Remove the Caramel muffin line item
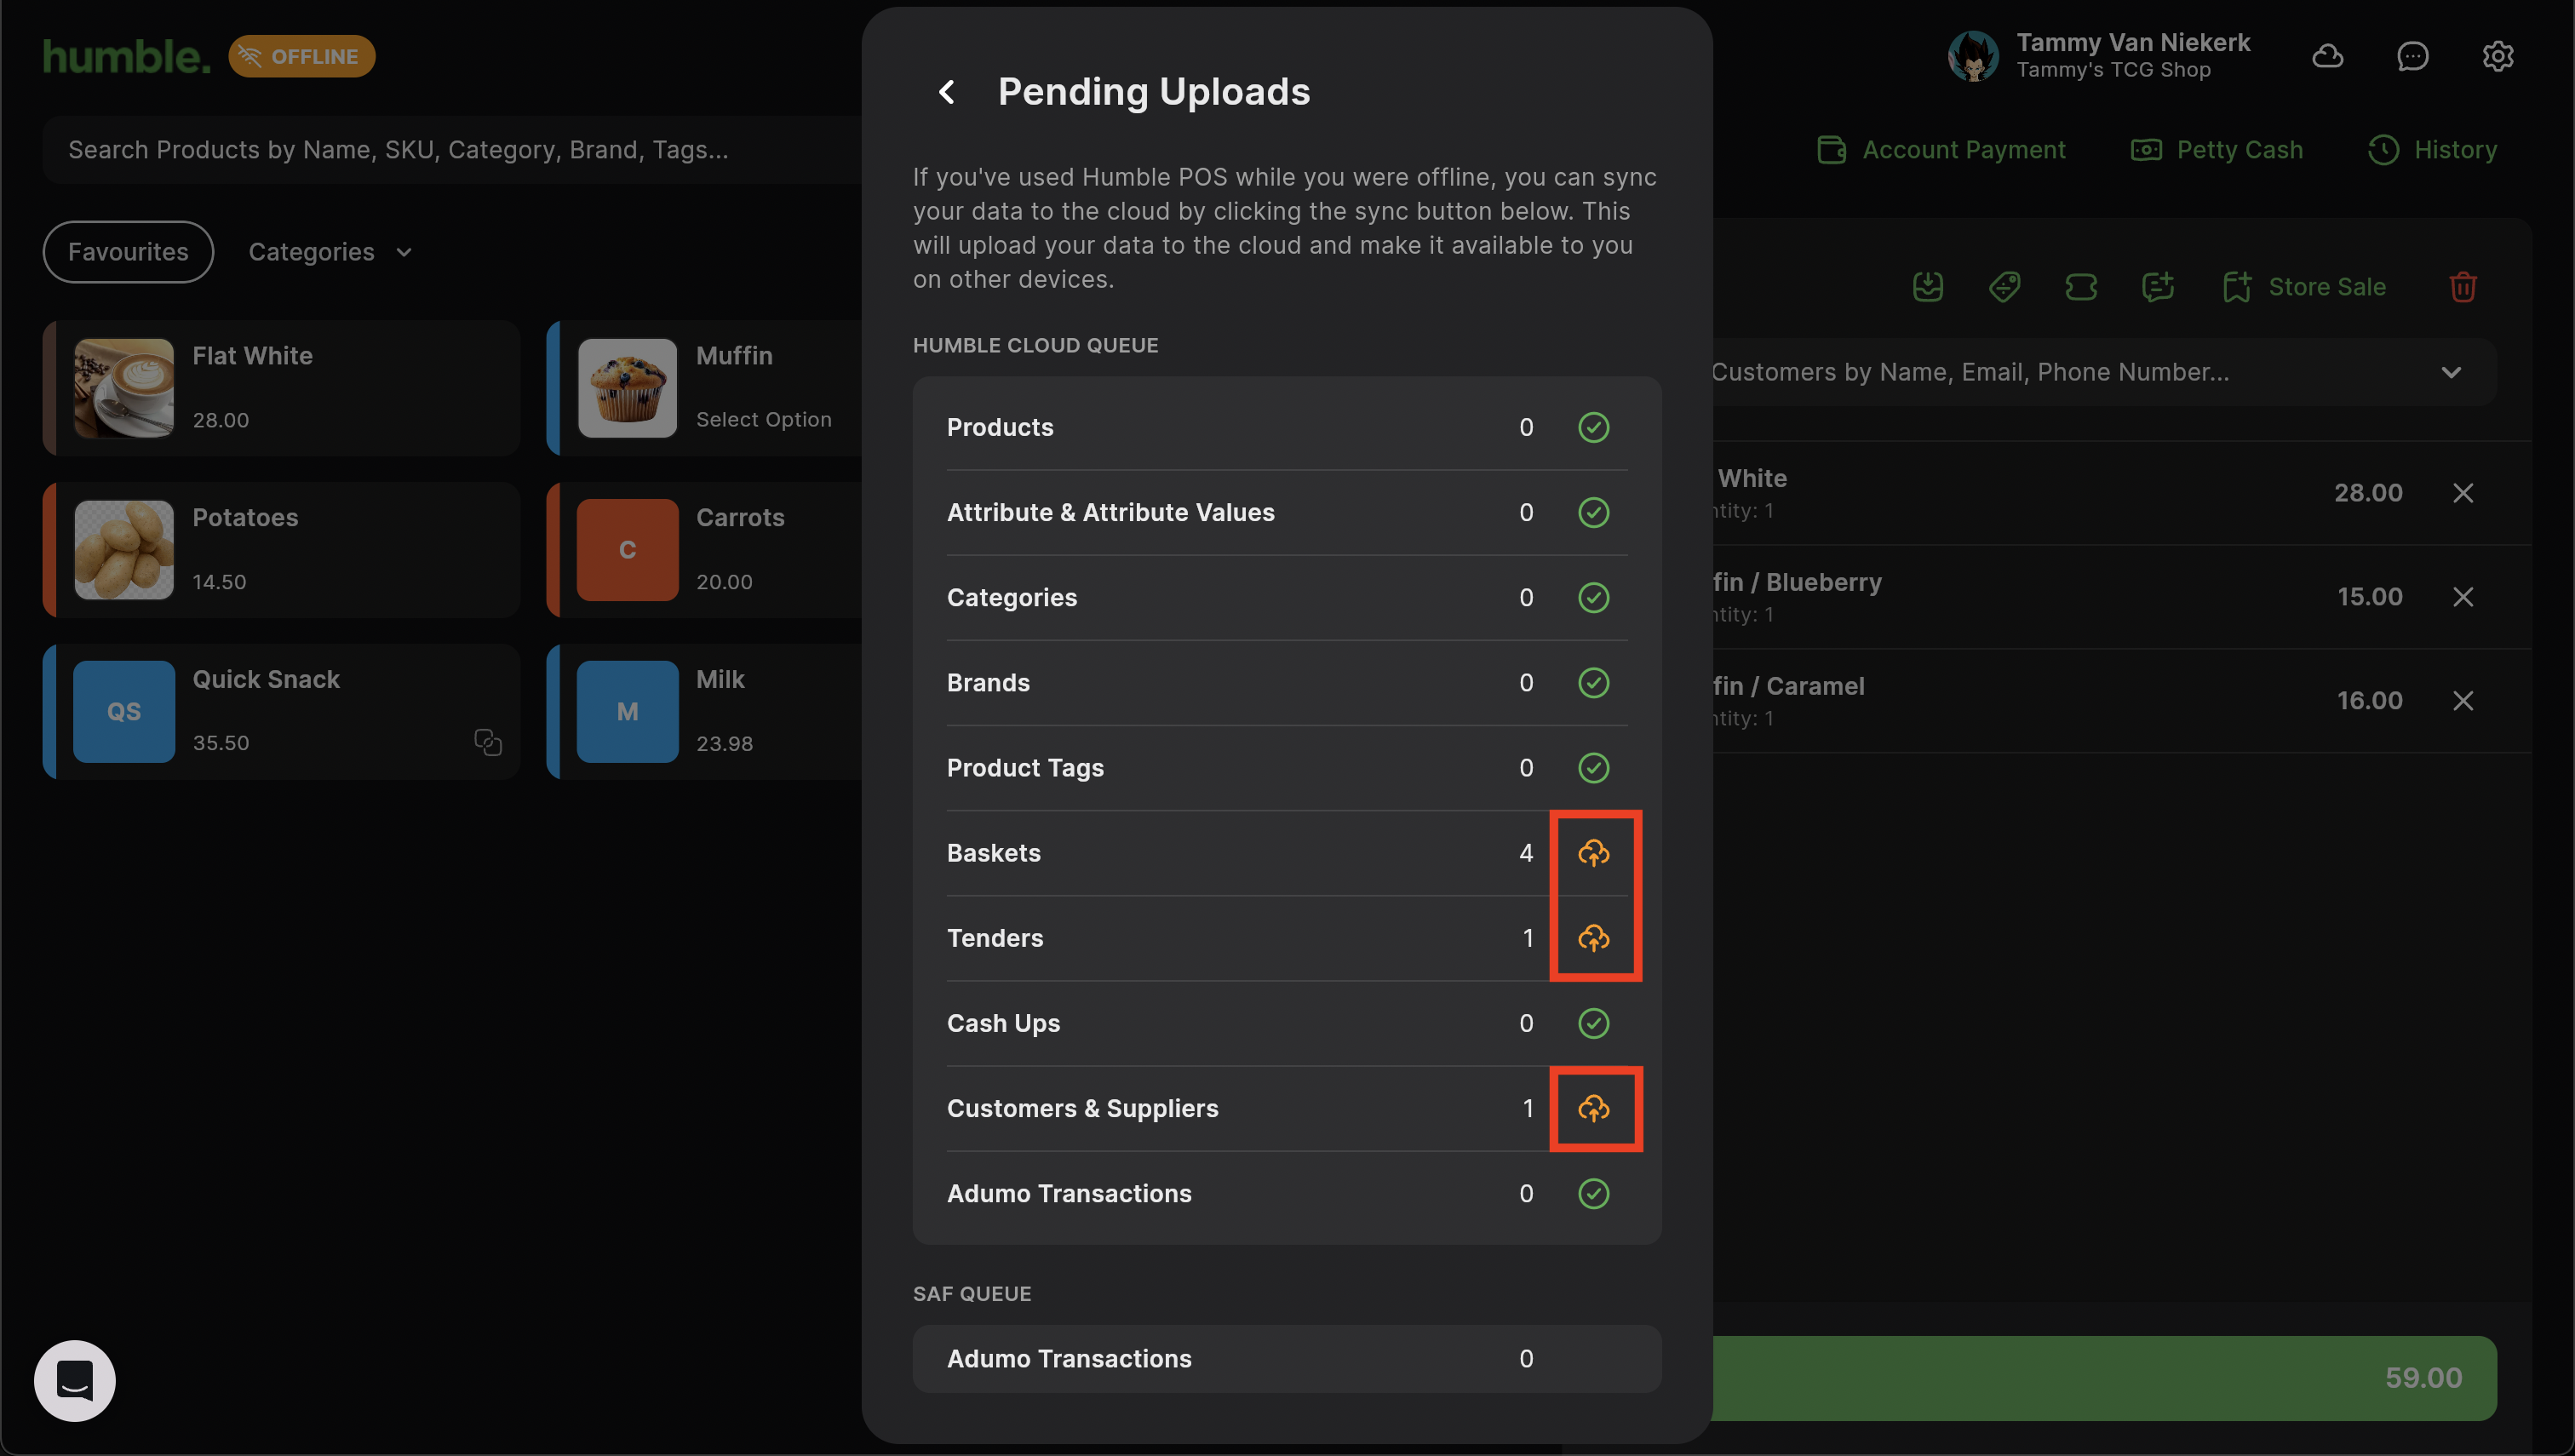Viewport: 2575px width, 1456px height. point(2462,701)
